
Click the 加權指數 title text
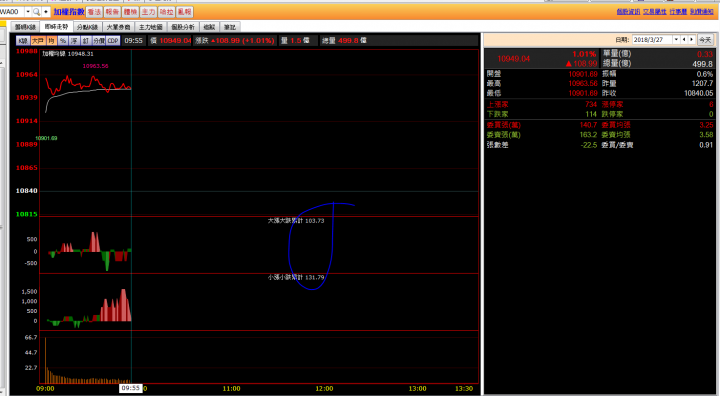pos(69,12)
